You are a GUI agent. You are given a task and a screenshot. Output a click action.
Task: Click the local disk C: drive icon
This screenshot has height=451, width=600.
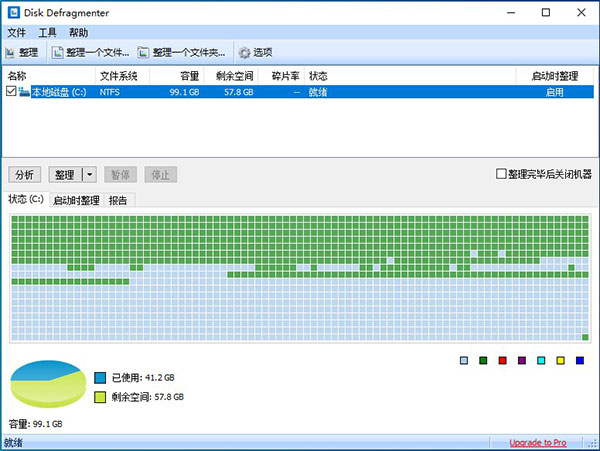[24, 92]
